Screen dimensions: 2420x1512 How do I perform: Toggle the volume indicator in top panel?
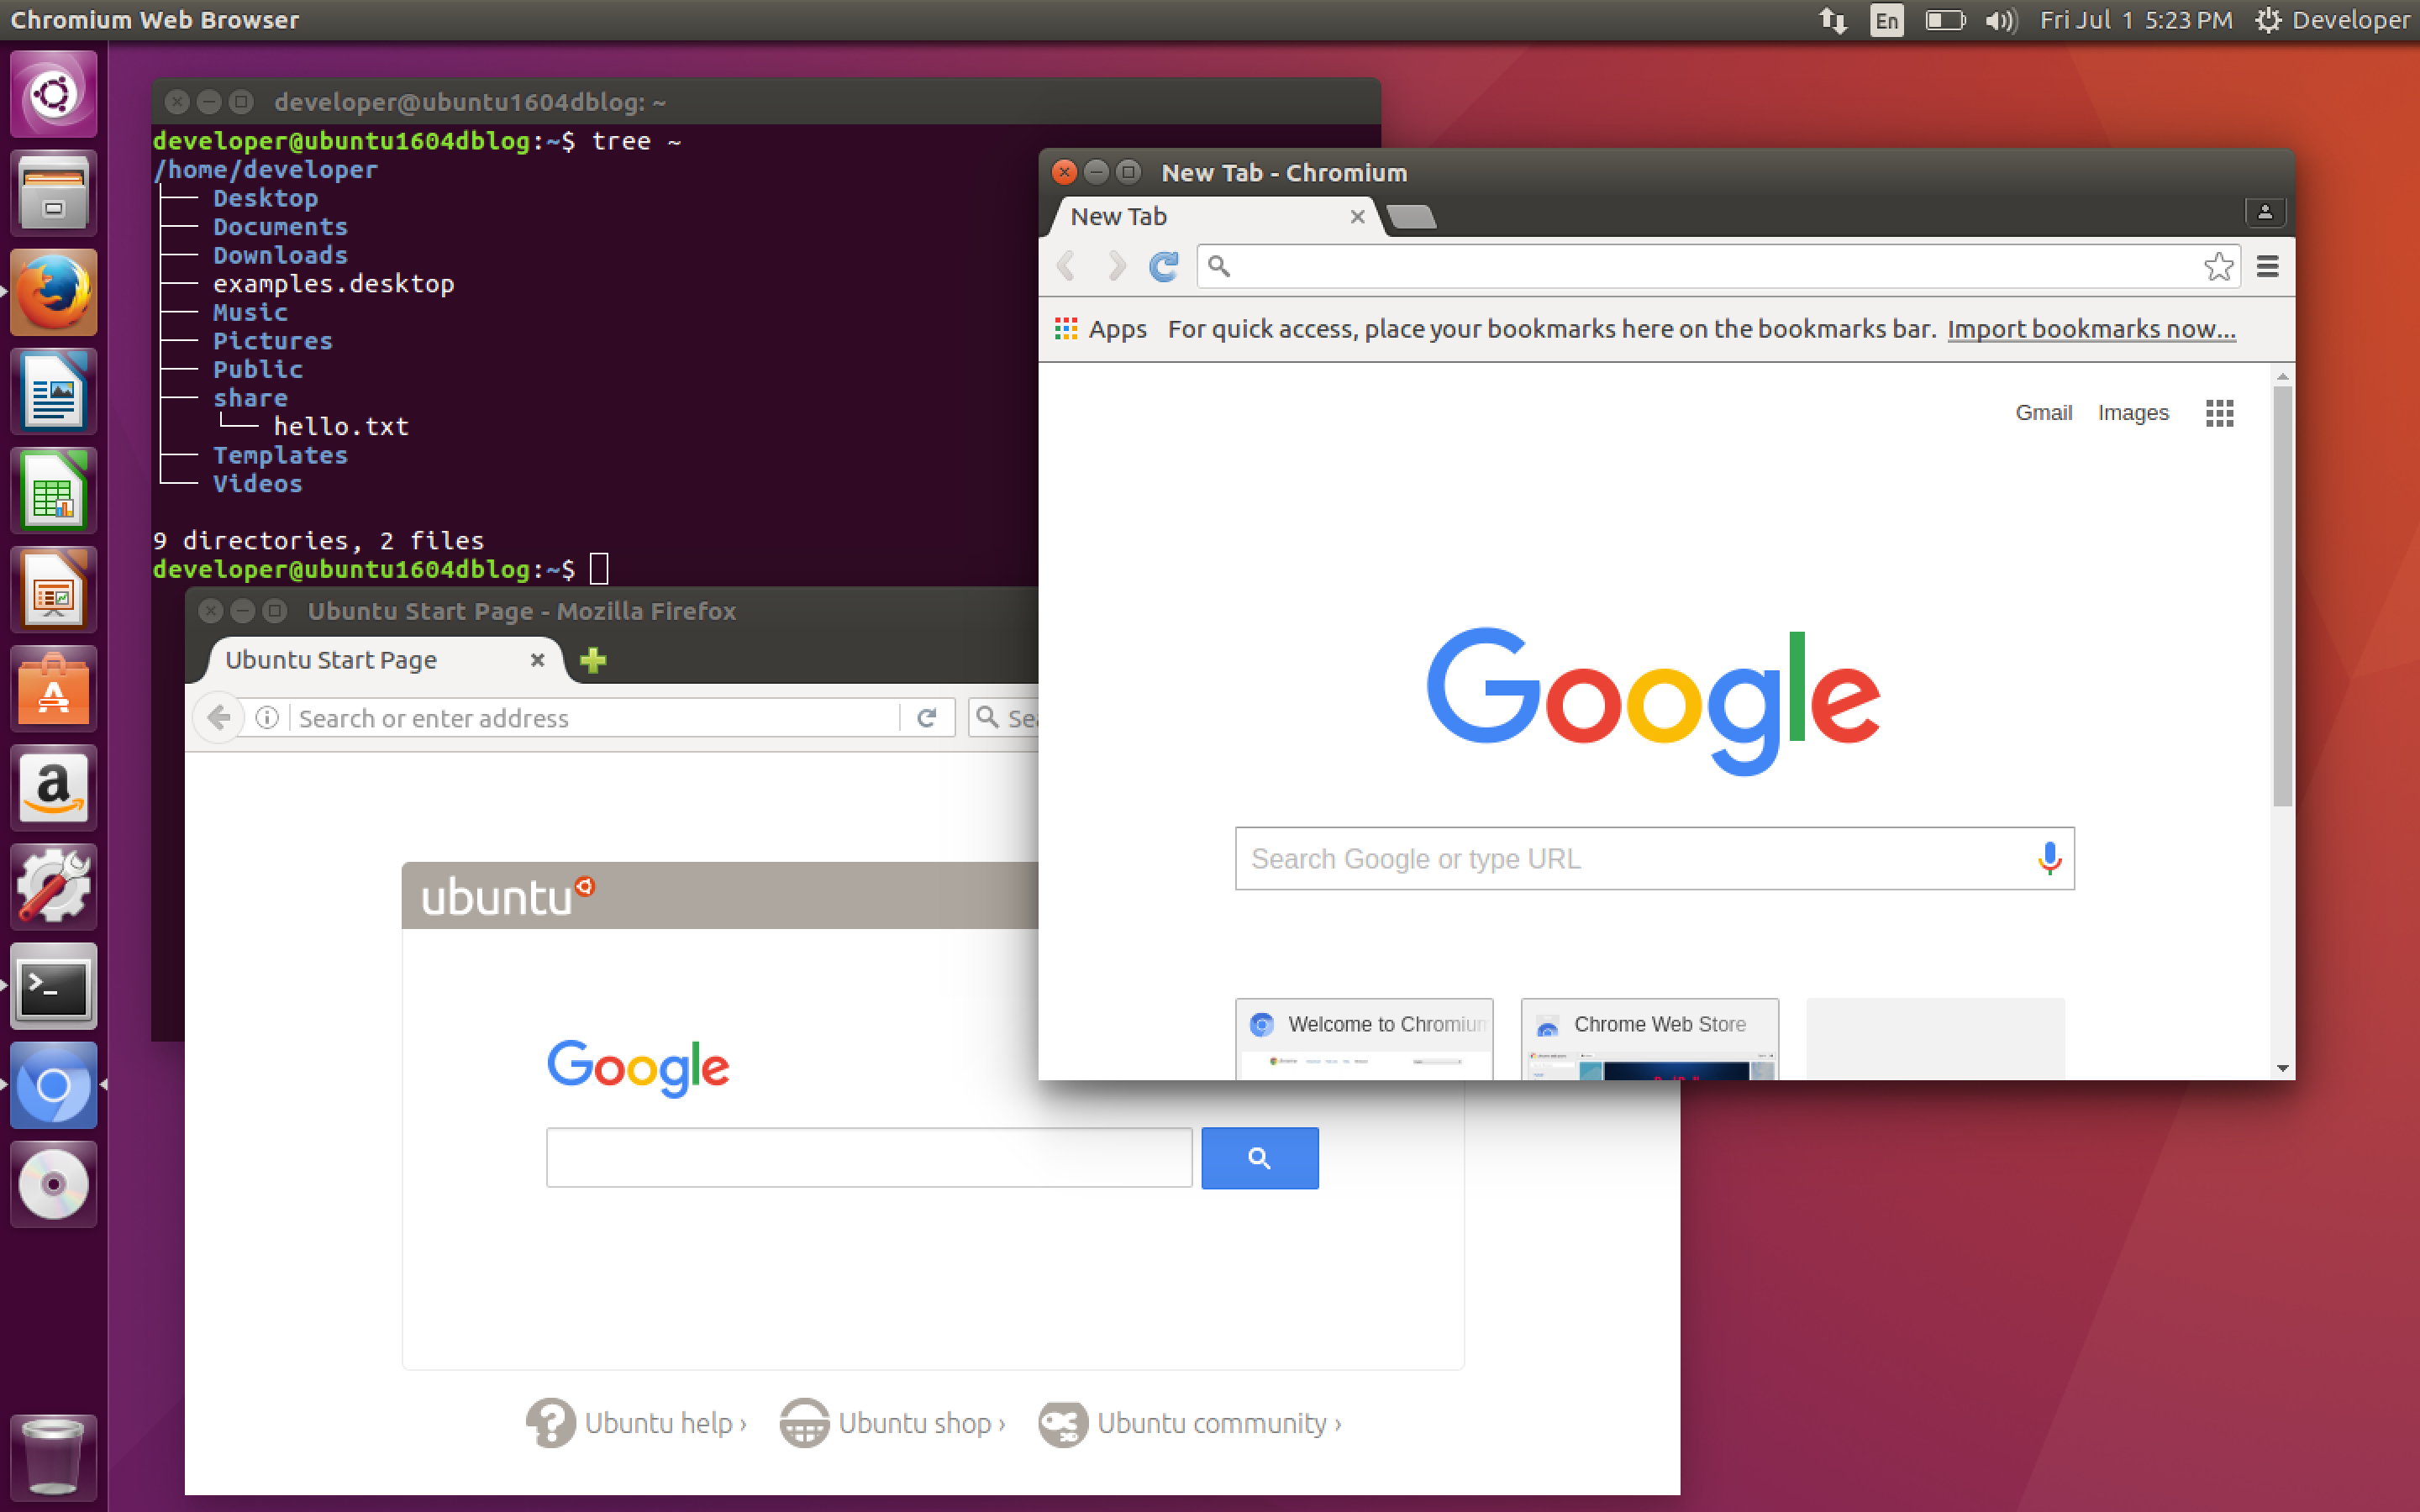point(2001,20)
